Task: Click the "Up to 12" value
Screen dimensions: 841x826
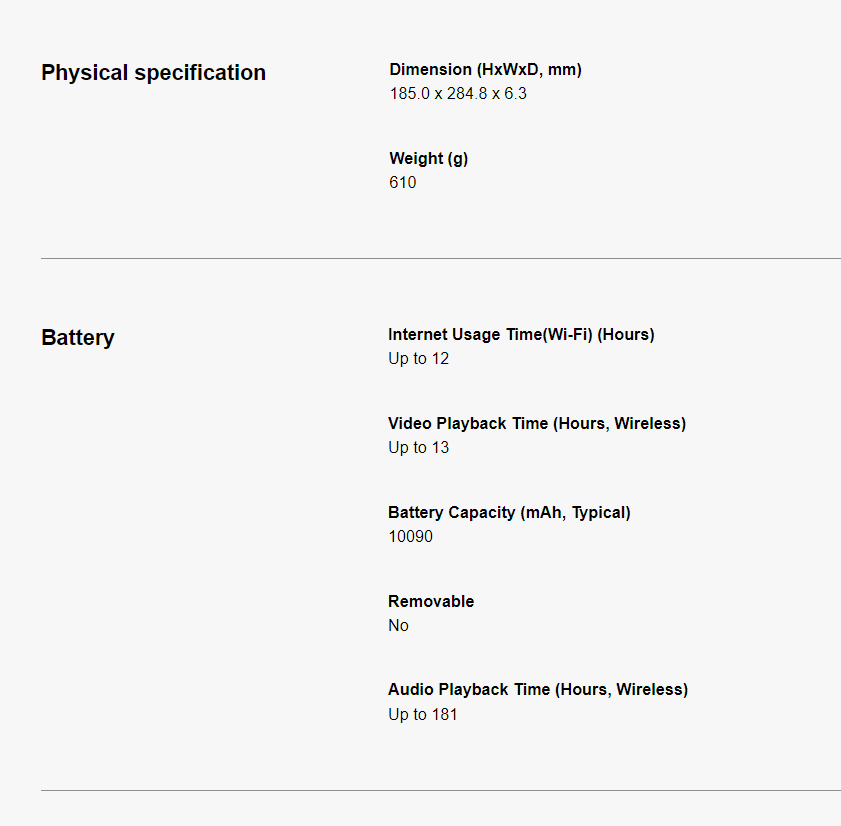Action: [418, 359]
